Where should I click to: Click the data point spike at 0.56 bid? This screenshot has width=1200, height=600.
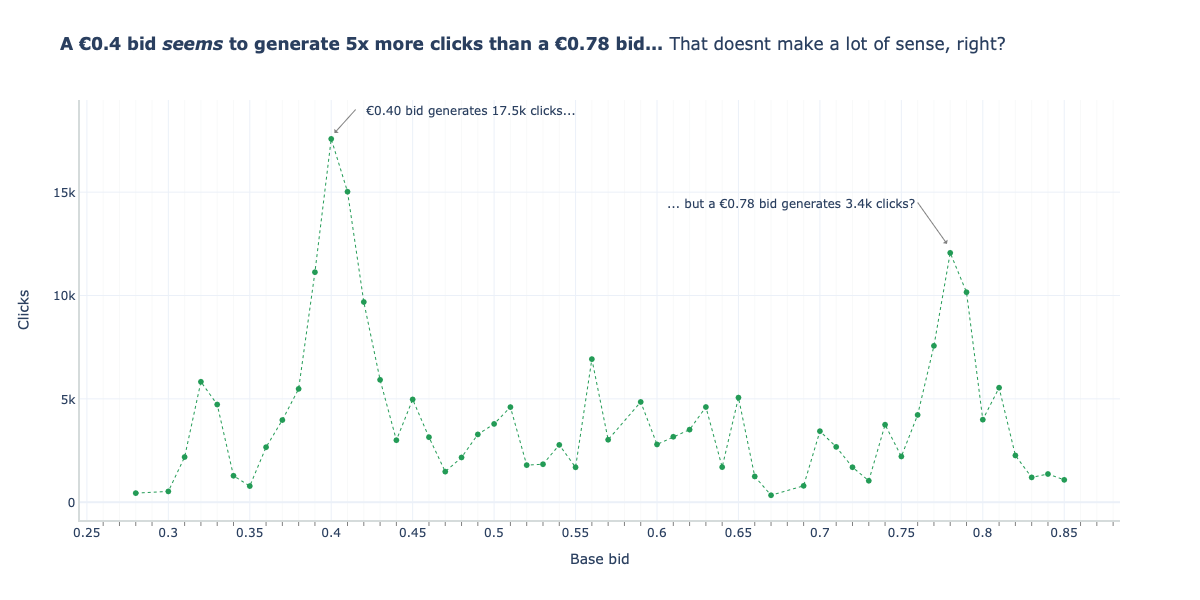[592, 359]
